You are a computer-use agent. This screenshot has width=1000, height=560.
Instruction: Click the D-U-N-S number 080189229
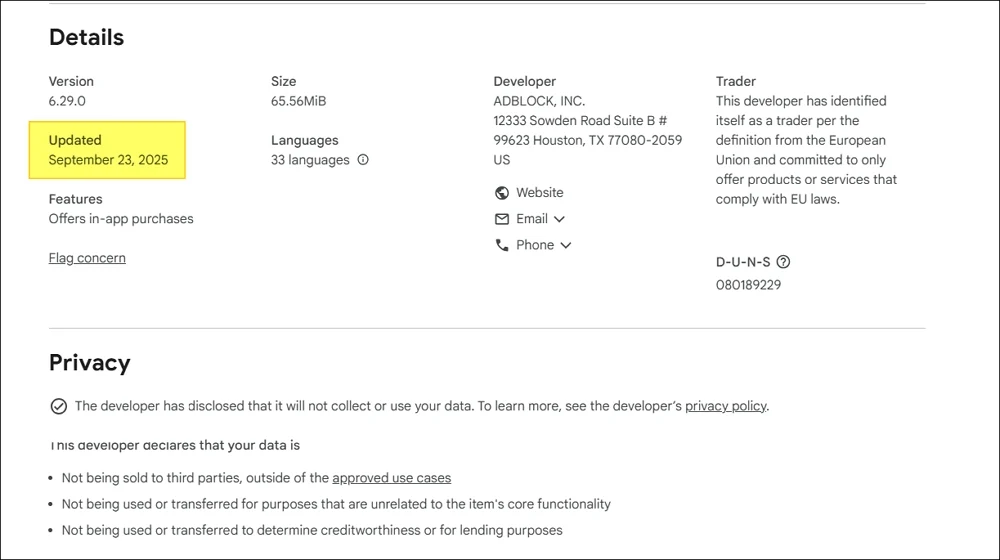click(749, 285)
